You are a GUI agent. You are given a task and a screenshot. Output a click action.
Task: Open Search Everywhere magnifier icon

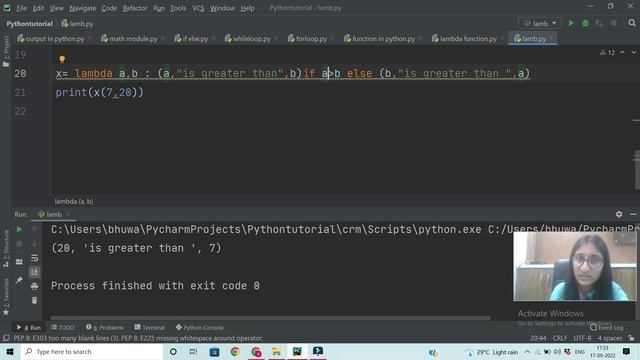[632, 23]
